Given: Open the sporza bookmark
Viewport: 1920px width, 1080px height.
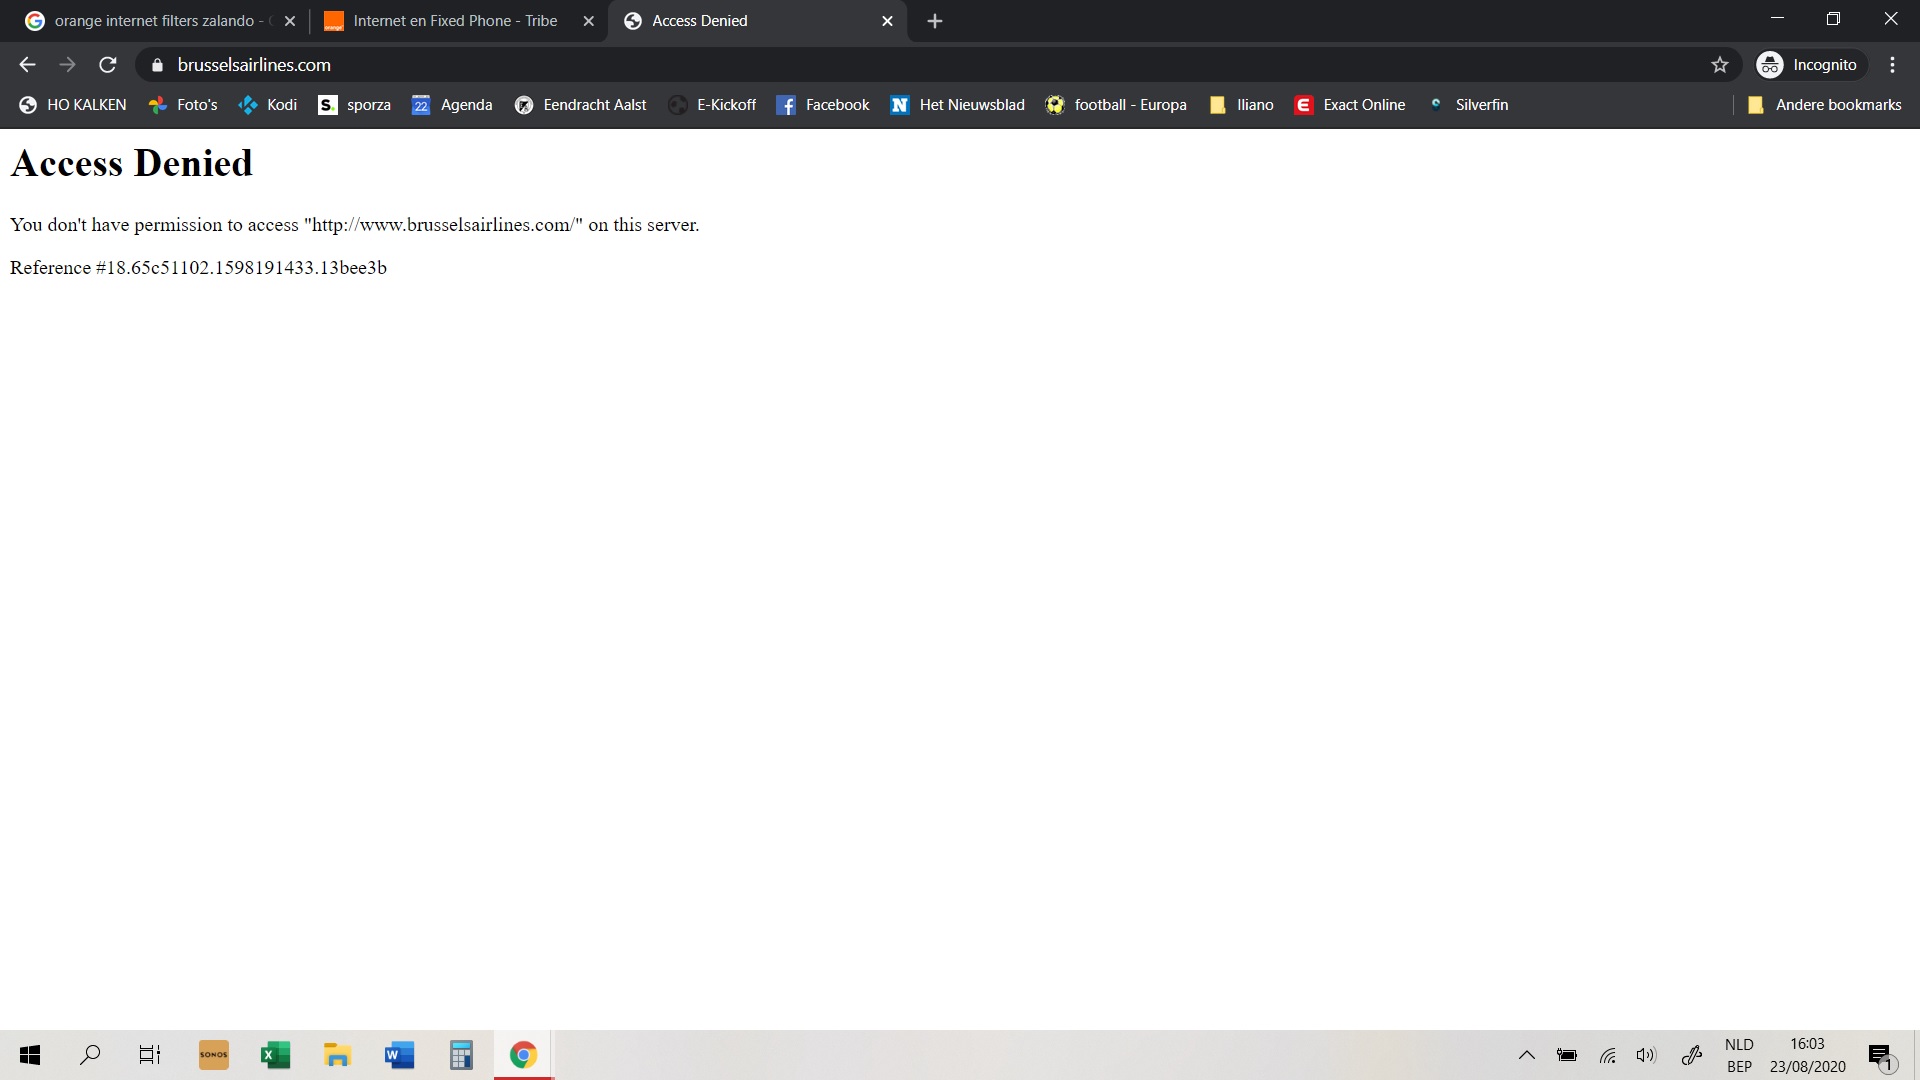Looking at the screenshot, I should (354, 105).
